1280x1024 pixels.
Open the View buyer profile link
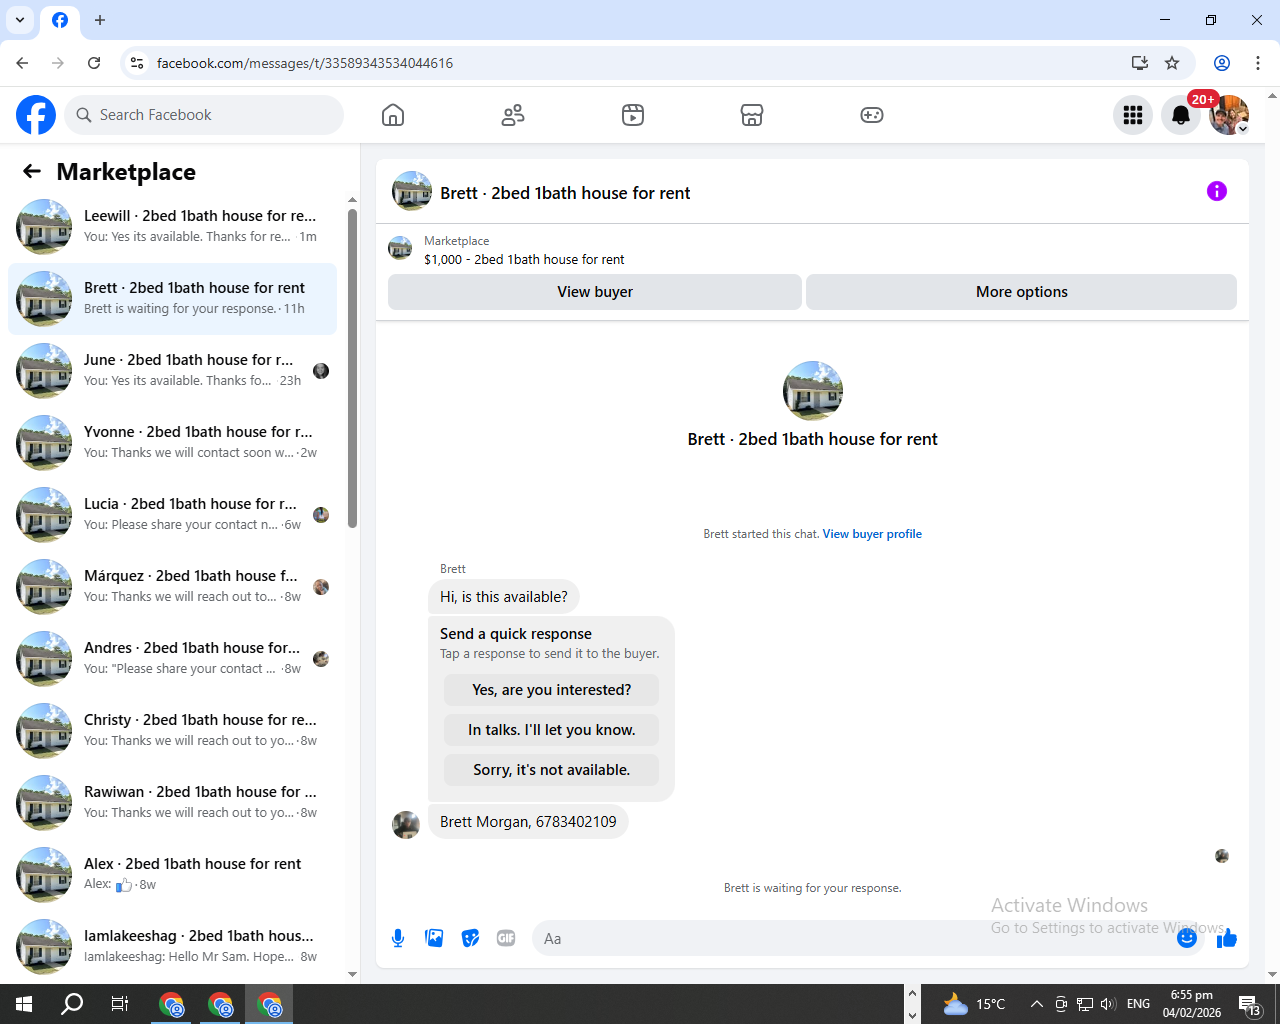[x=872, y=534]
